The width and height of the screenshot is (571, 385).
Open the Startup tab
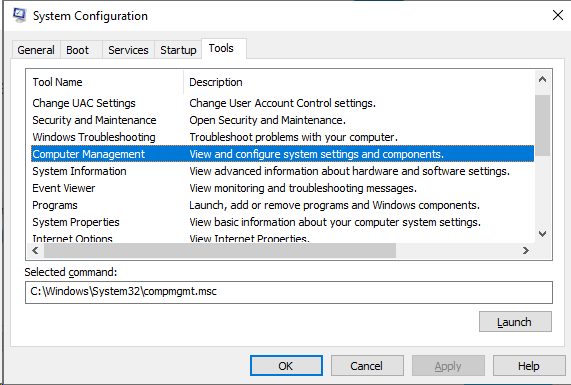(178, 50)
